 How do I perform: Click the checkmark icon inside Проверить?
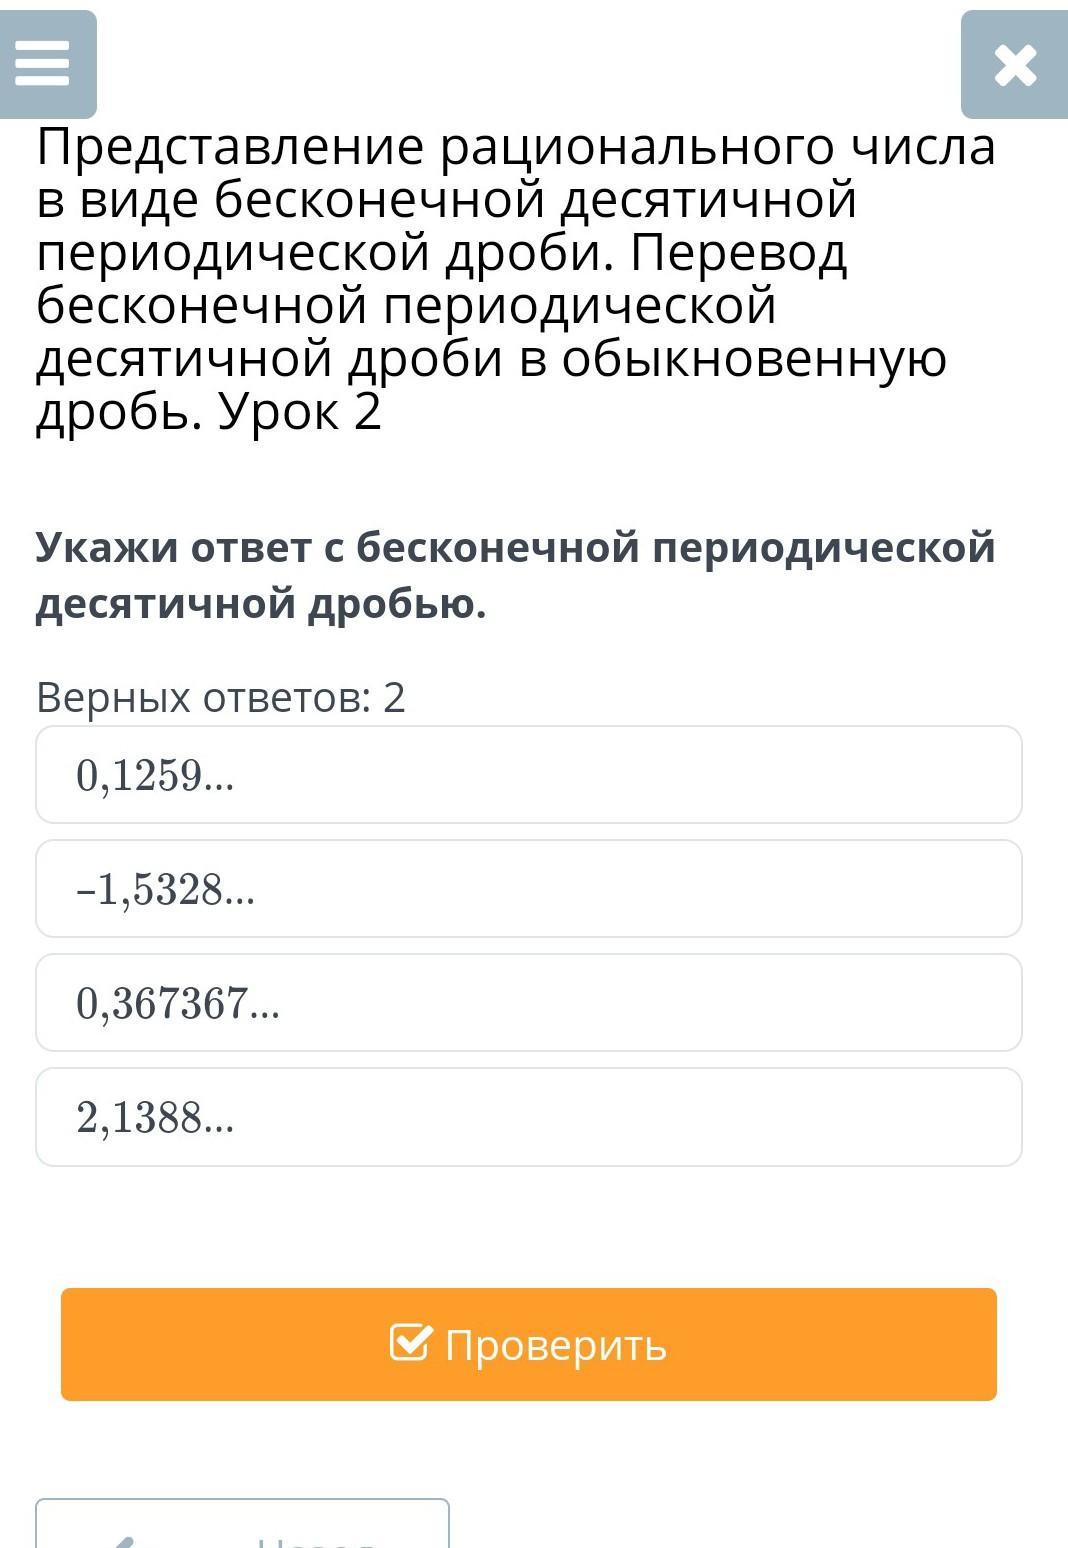click(x=412, y=1343)
